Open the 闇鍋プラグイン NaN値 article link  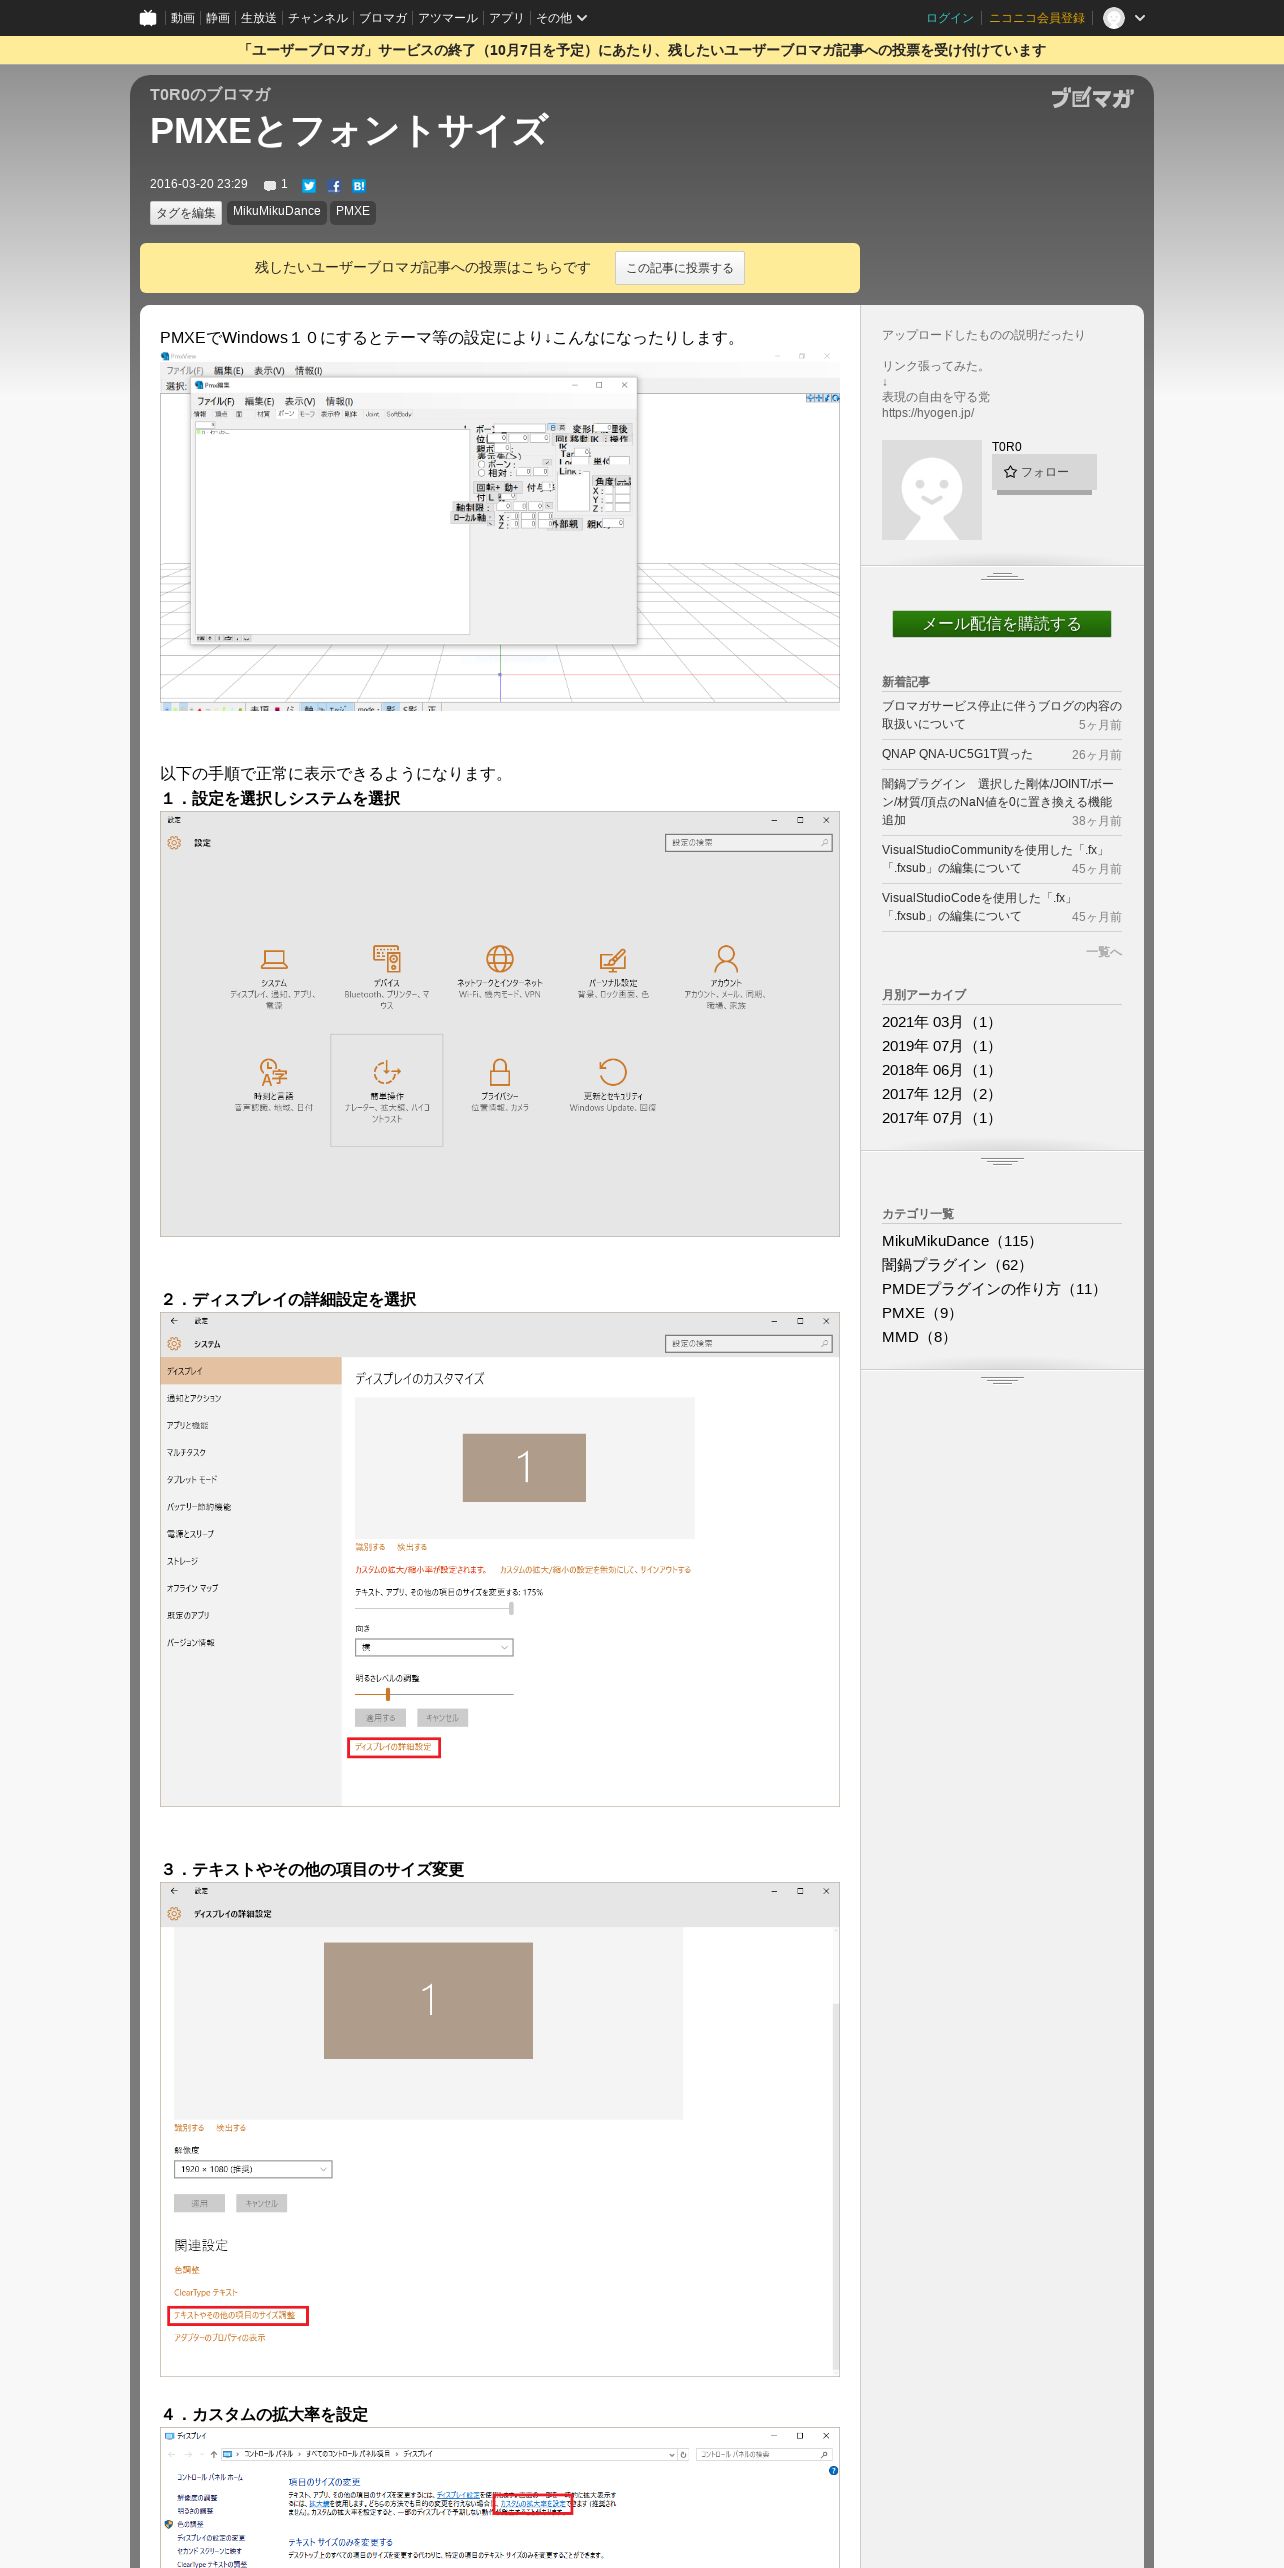(998, 802)
